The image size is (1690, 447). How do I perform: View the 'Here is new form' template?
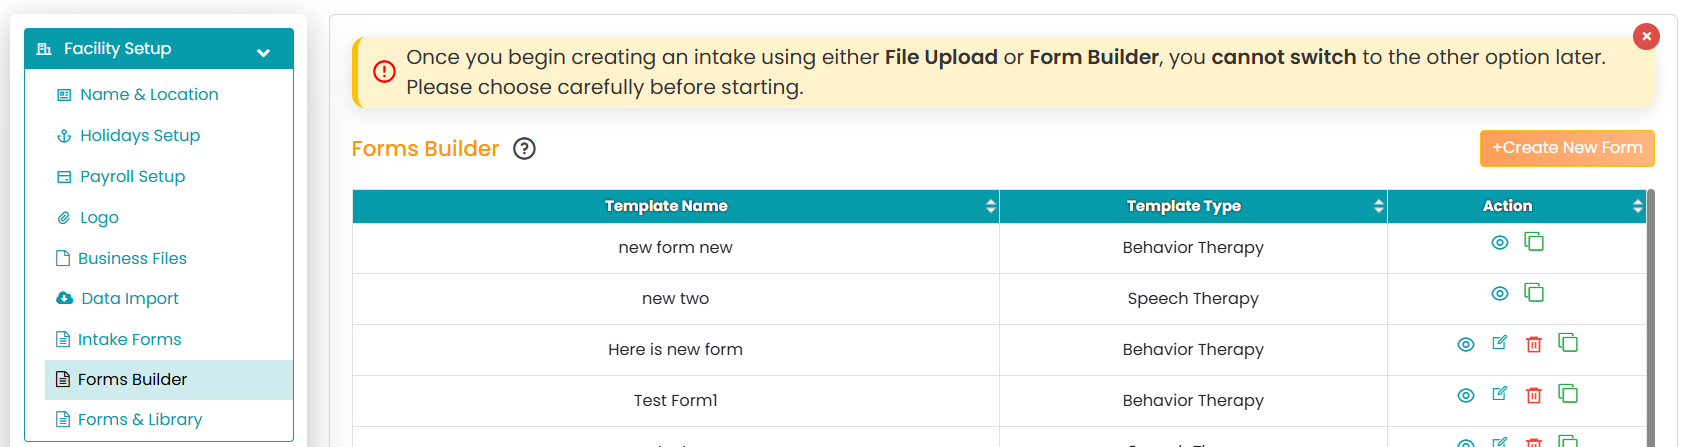tap(1466, 345)
